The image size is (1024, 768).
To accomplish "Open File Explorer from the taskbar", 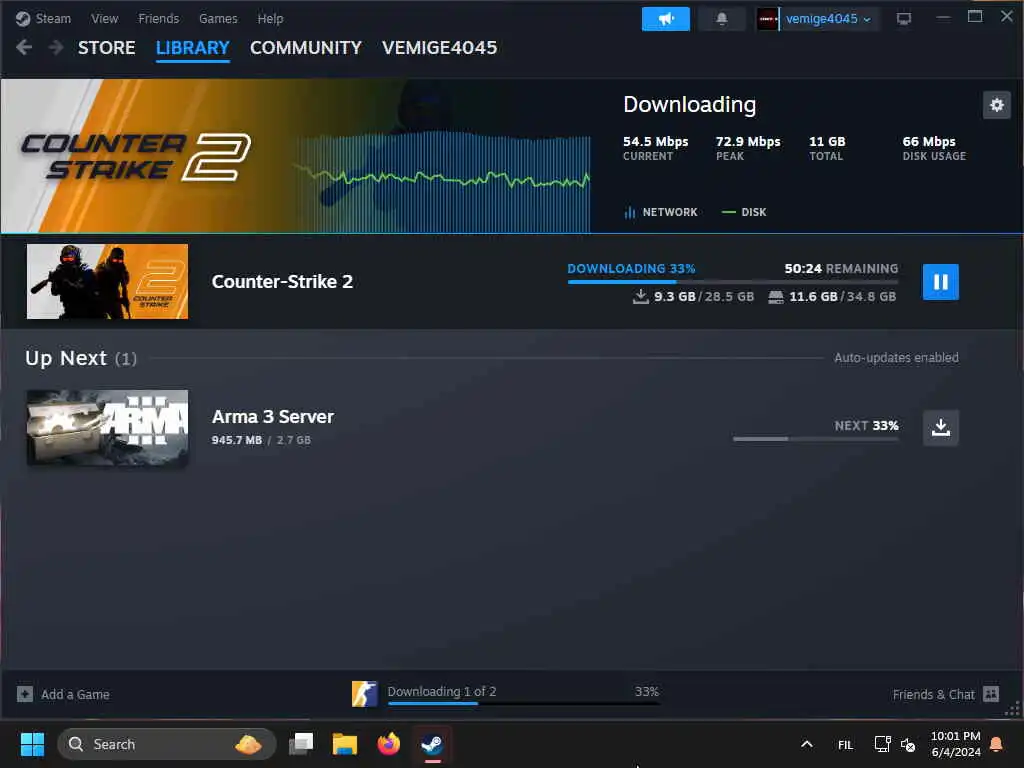I will [x=345, y=744].
